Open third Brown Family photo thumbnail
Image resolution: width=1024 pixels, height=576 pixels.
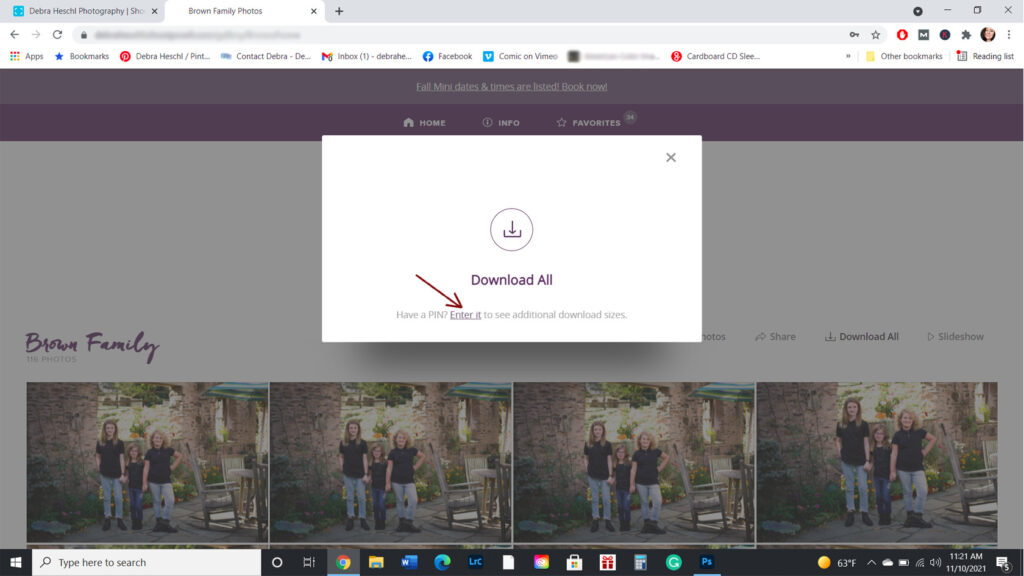coord(634,462)
